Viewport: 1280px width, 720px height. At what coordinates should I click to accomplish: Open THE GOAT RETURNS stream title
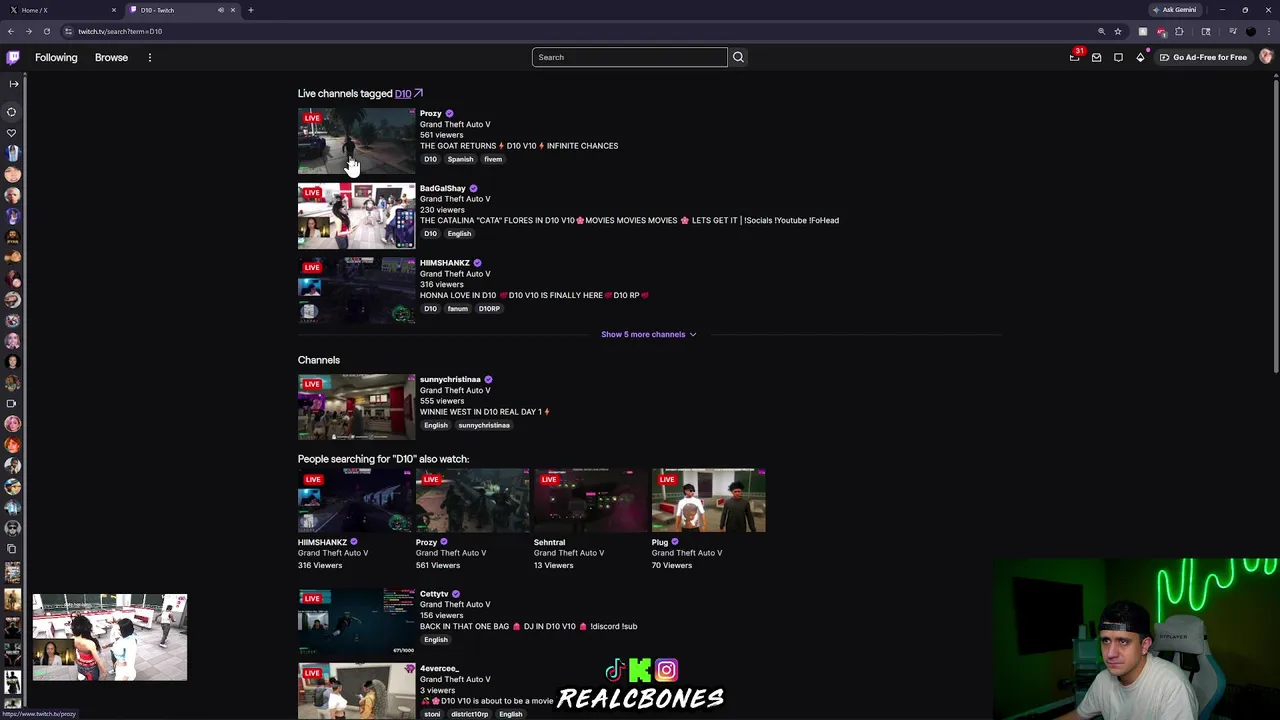(x=519, y=146)
